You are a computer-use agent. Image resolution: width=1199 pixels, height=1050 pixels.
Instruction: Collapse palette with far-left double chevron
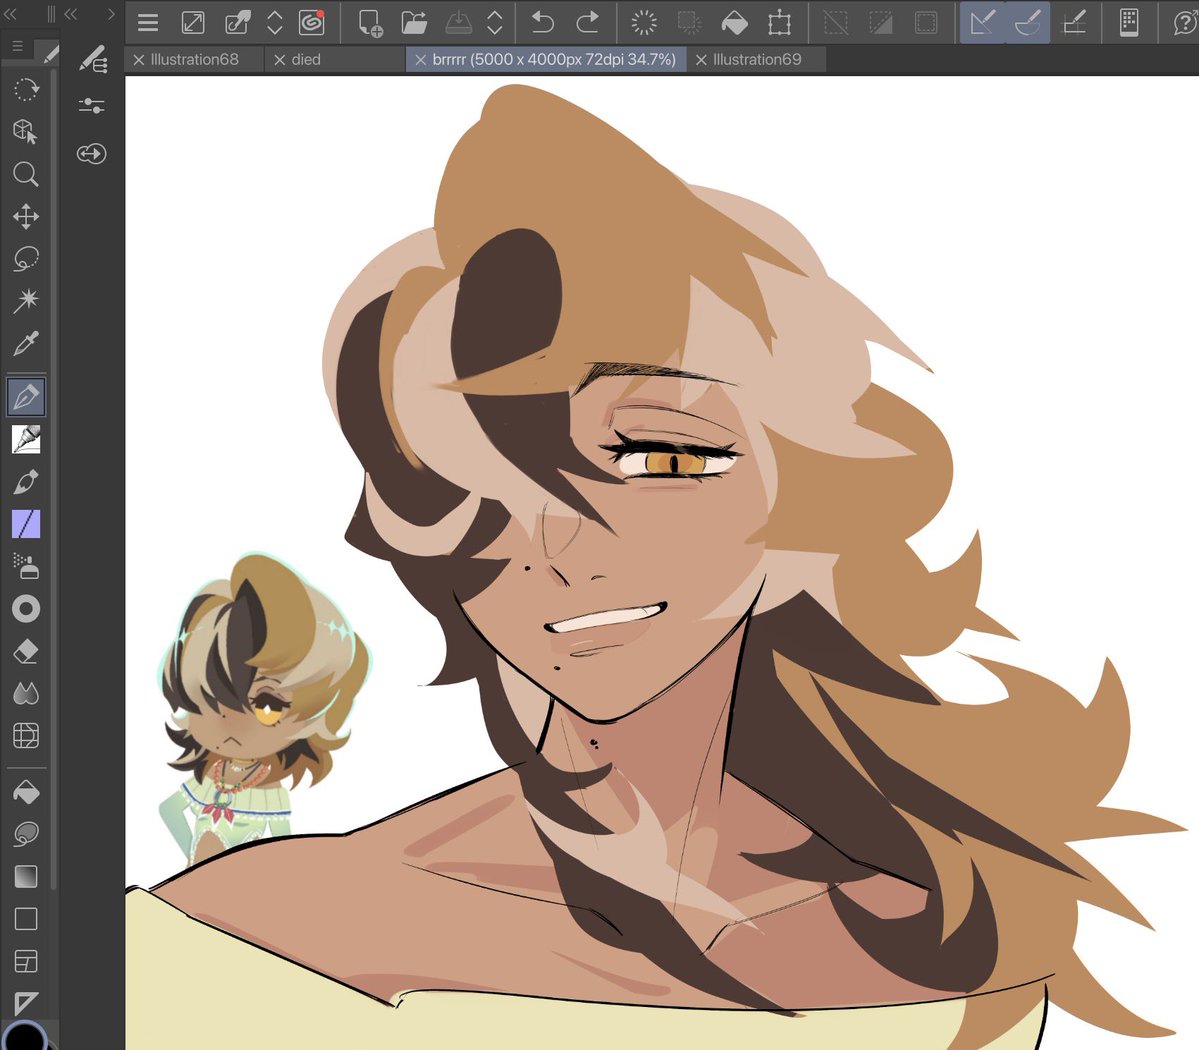pyautogui.click(x=11, y=13)
